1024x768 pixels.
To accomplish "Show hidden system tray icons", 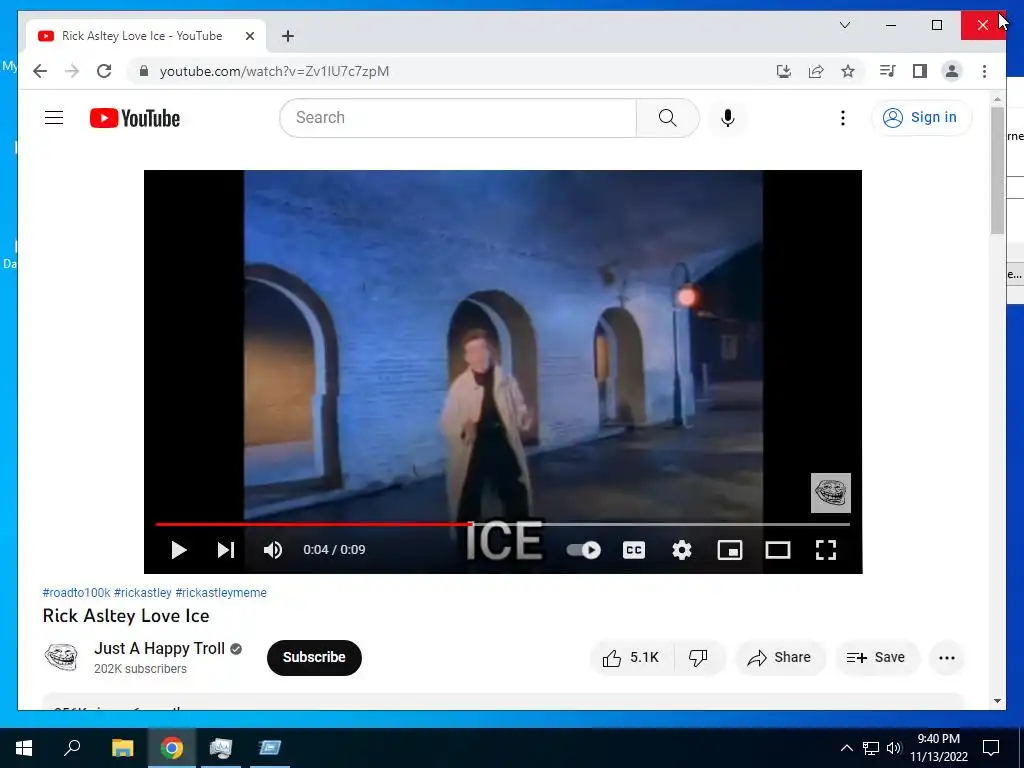I will click(846, 748).
